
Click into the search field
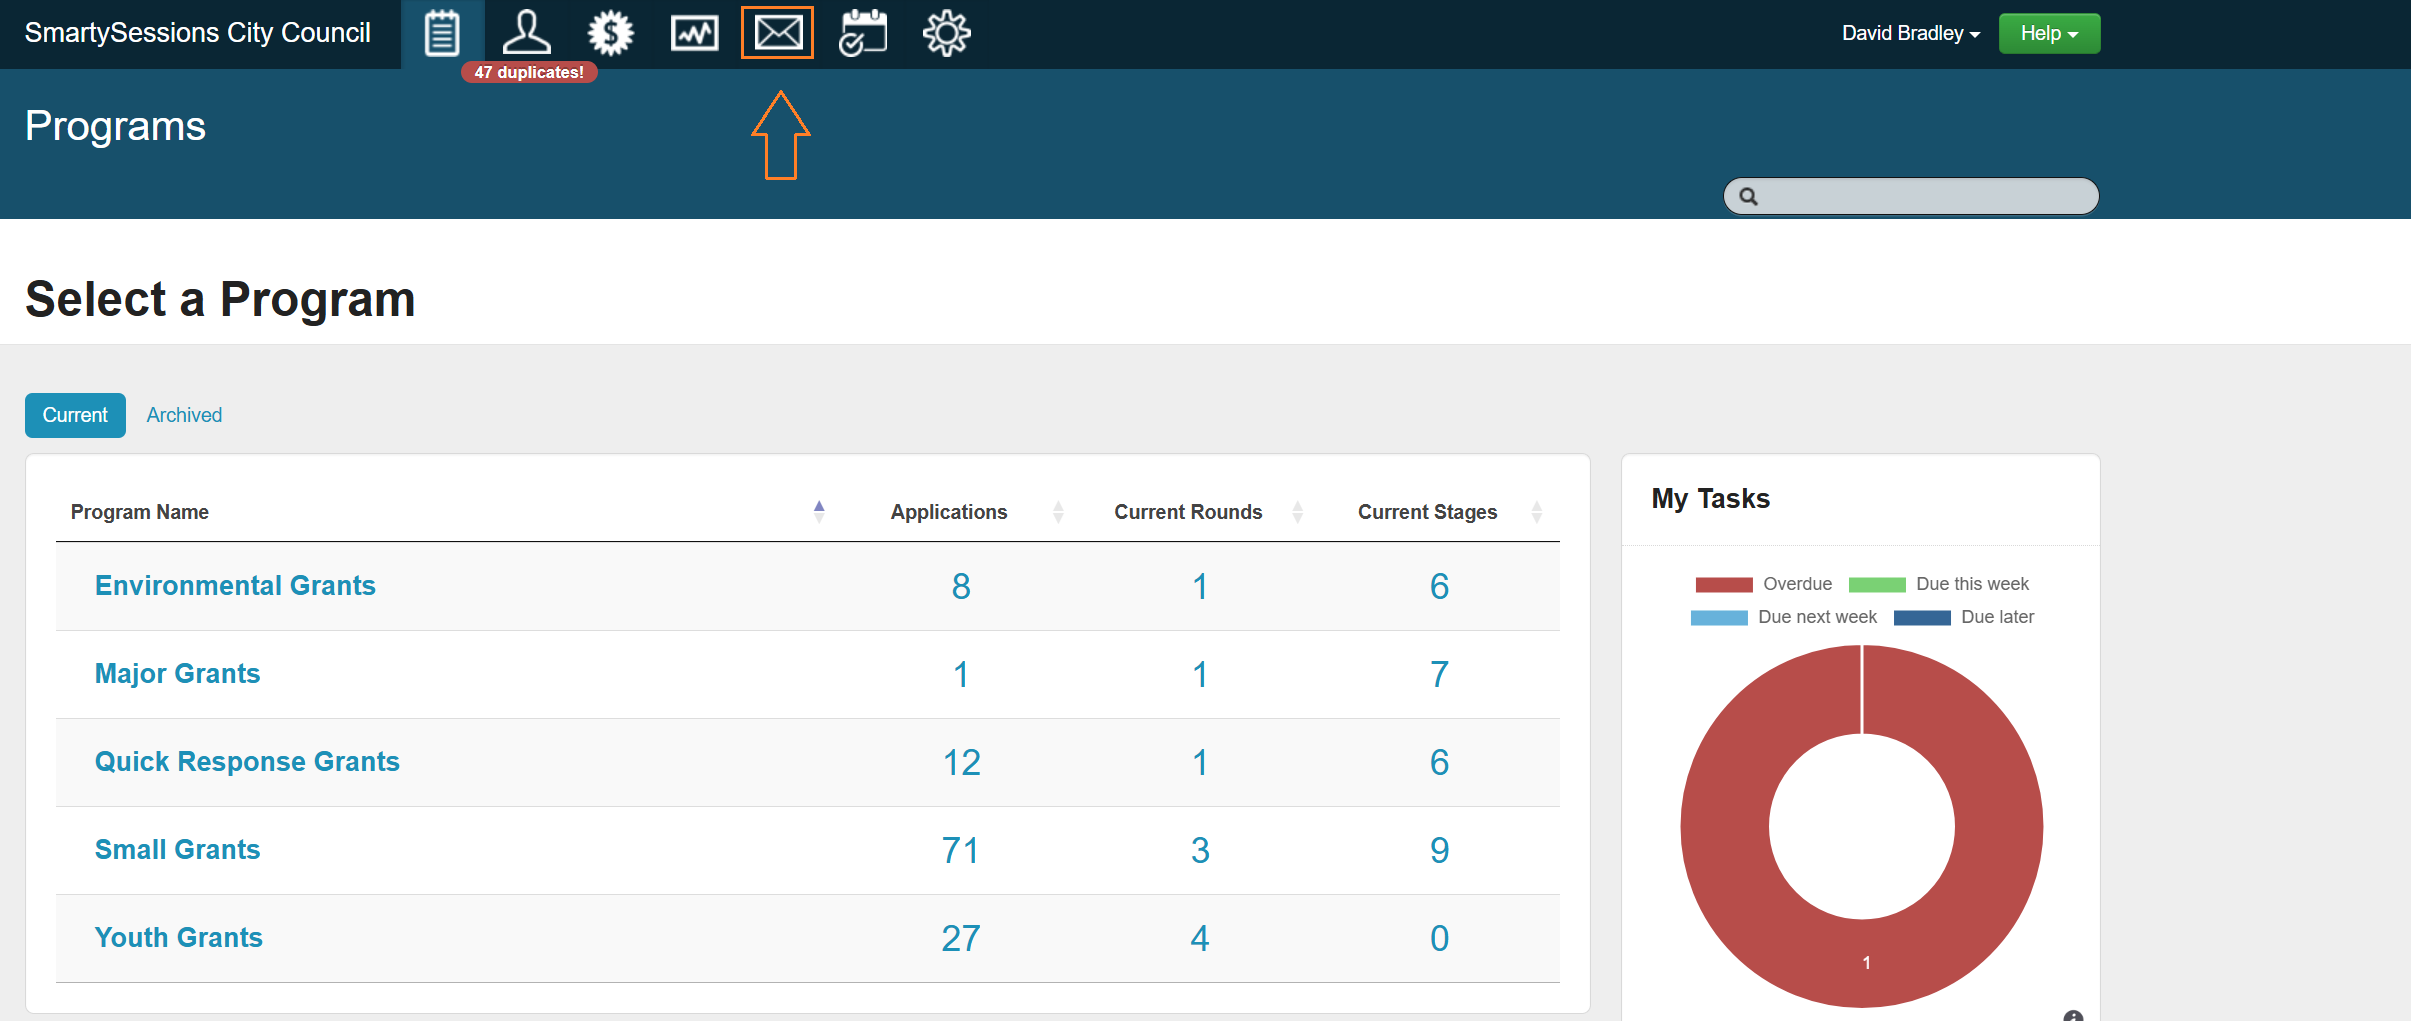click(1920, 196)
